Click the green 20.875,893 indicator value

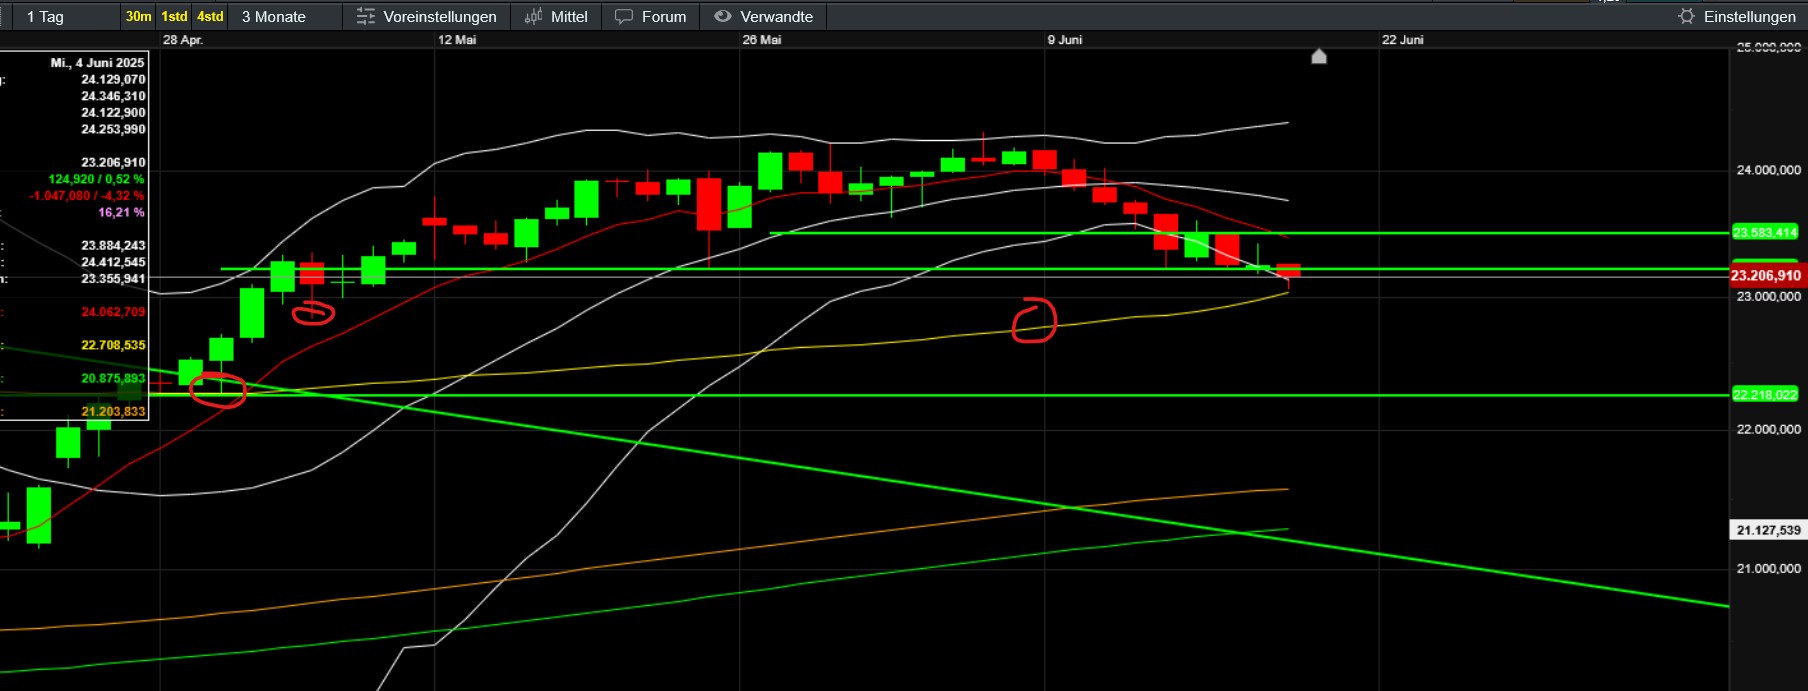click(113, 379)
